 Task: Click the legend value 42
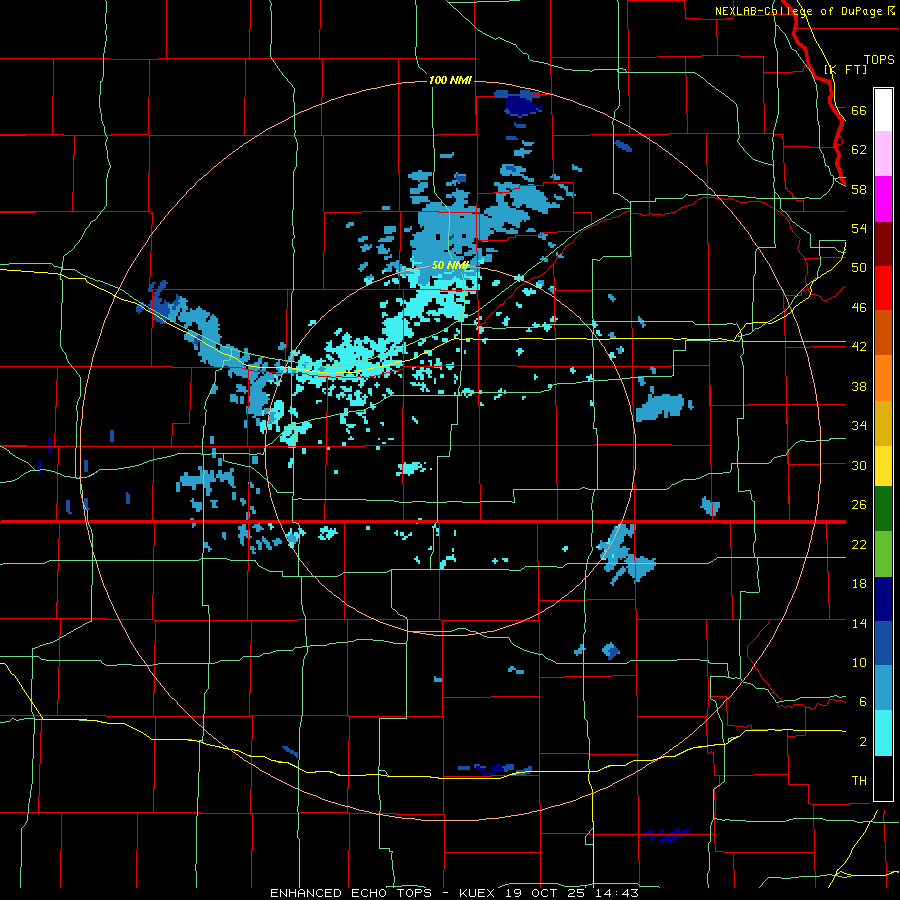[x=859, y=346]
